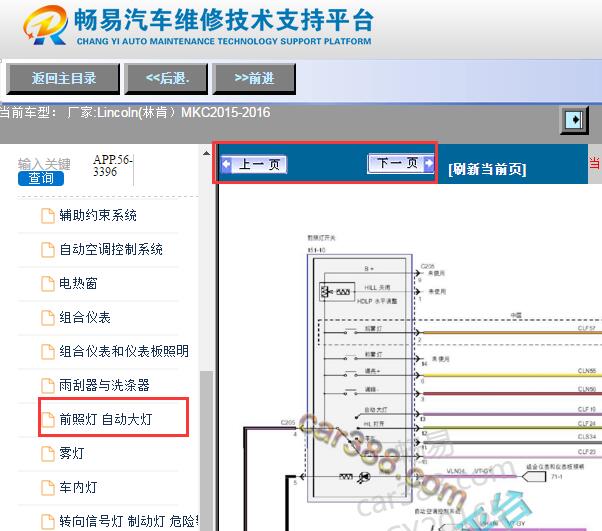Open 转向信号灯 制动灯 entry
602x531 pixels.
pyautogui.click(x=129, y=521)
